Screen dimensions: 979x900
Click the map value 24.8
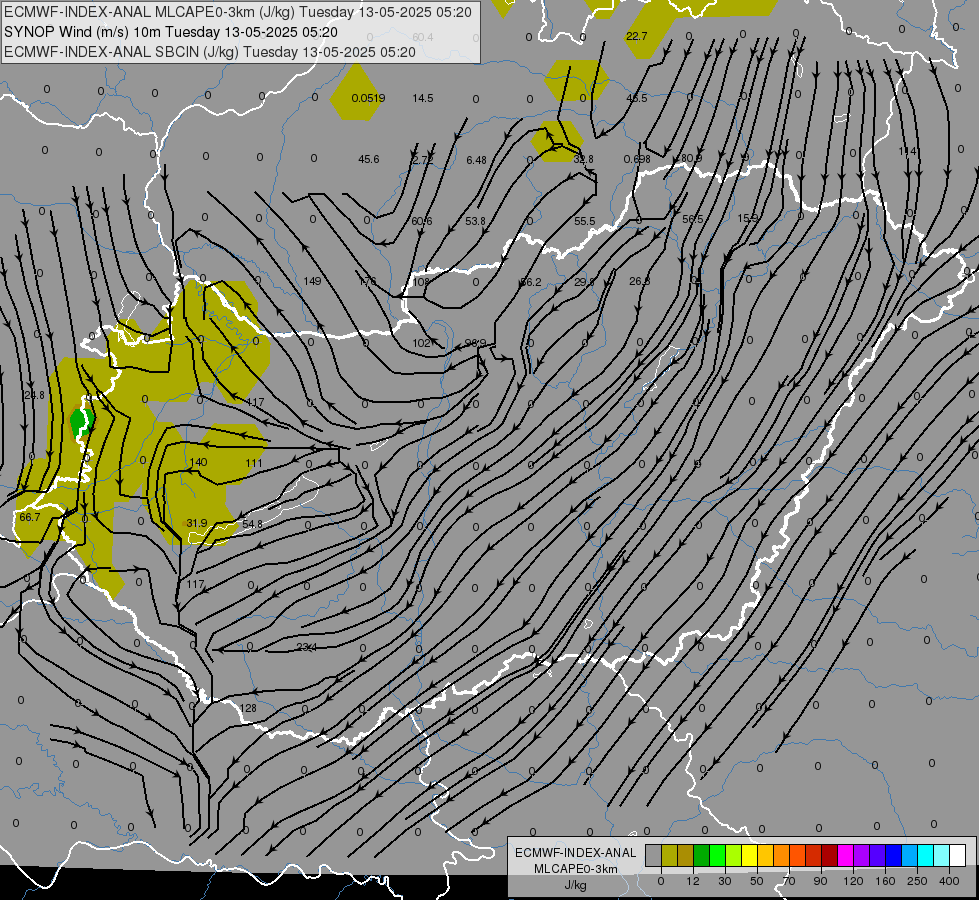click(x=34, y=395)
